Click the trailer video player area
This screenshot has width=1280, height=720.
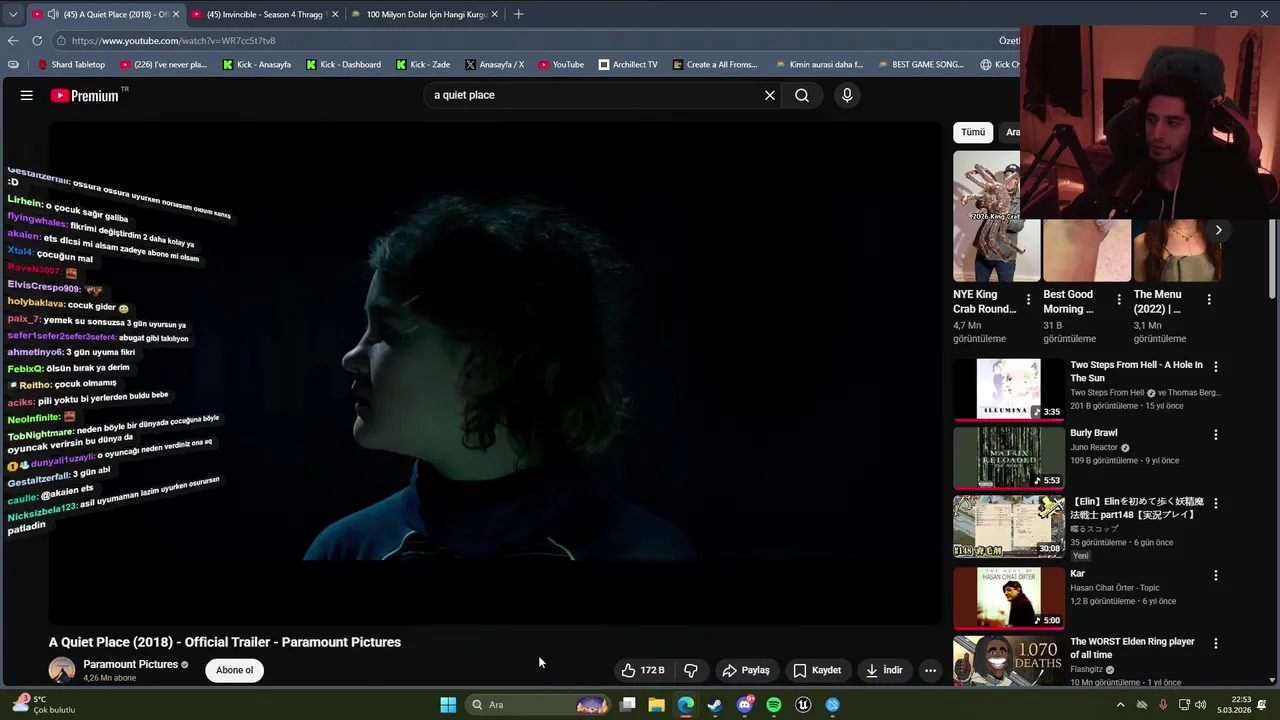[495, 375]
